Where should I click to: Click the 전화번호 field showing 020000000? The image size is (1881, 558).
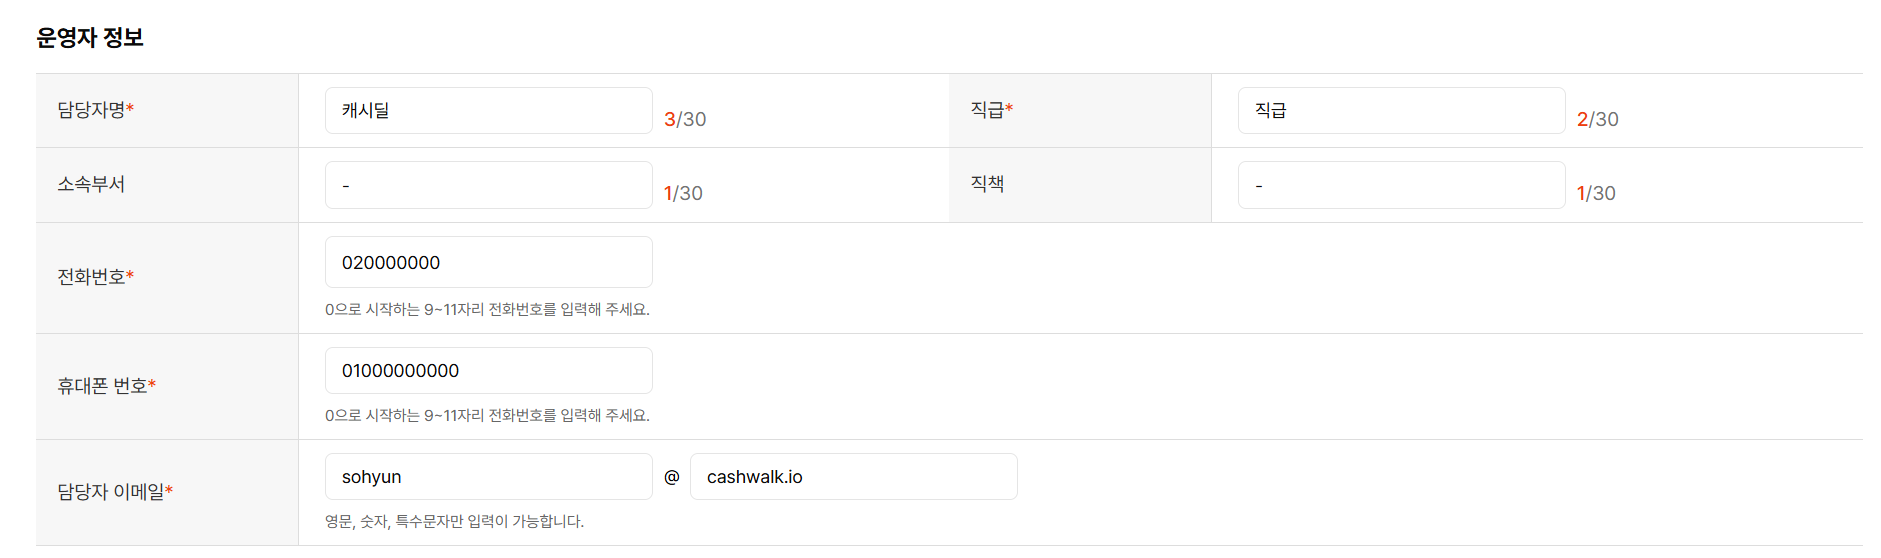tap(488, 262)
